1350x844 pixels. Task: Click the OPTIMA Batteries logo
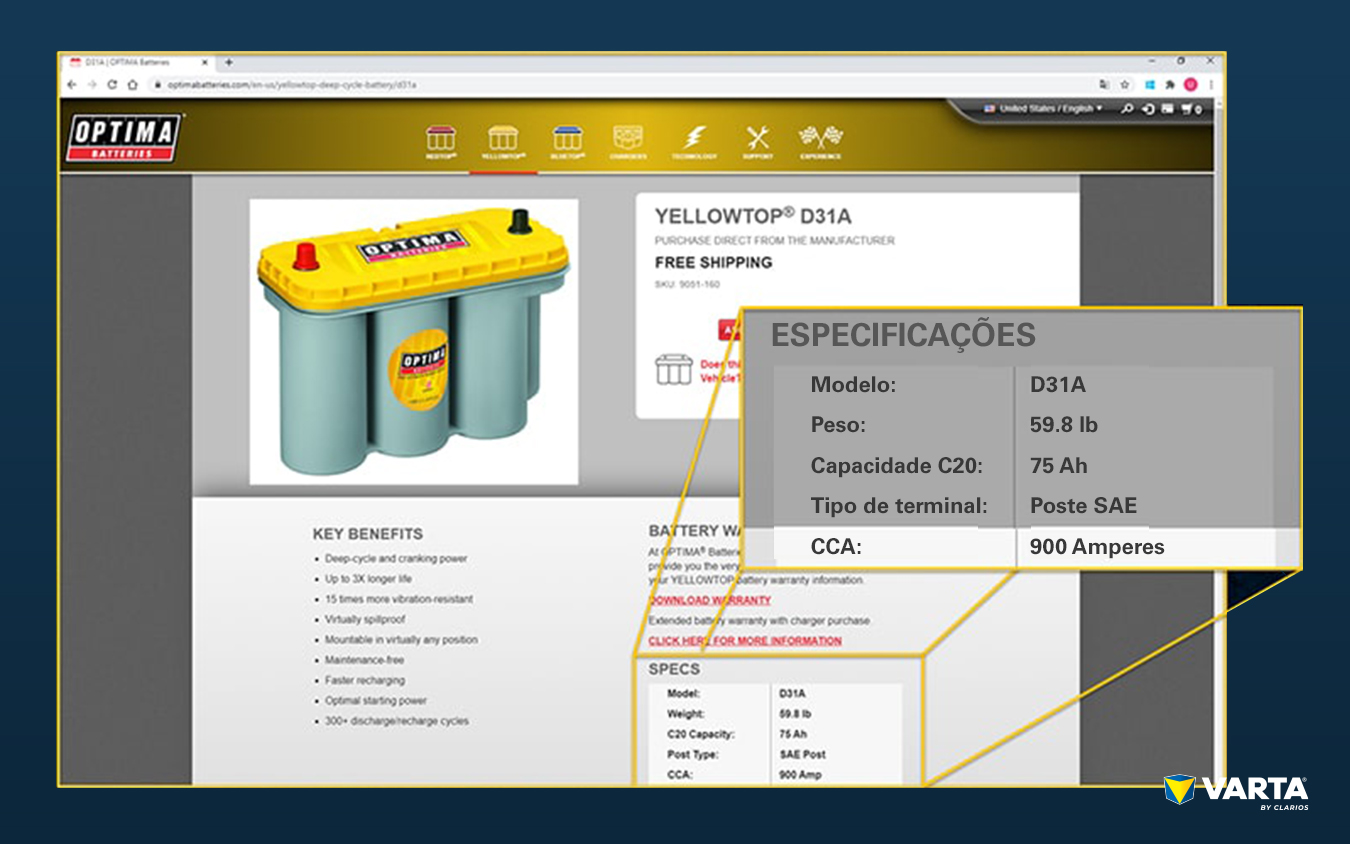(x=124, y=138)
